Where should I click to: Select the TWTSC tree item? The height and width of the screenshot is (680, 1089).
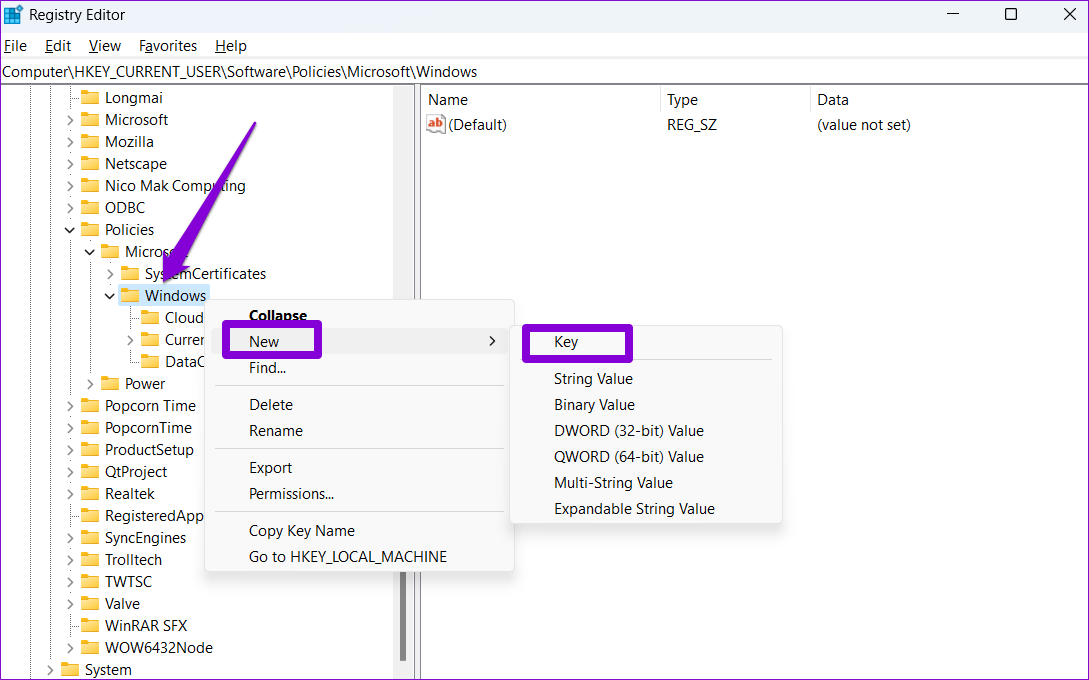pyautogui.click(x=128, y=582)
